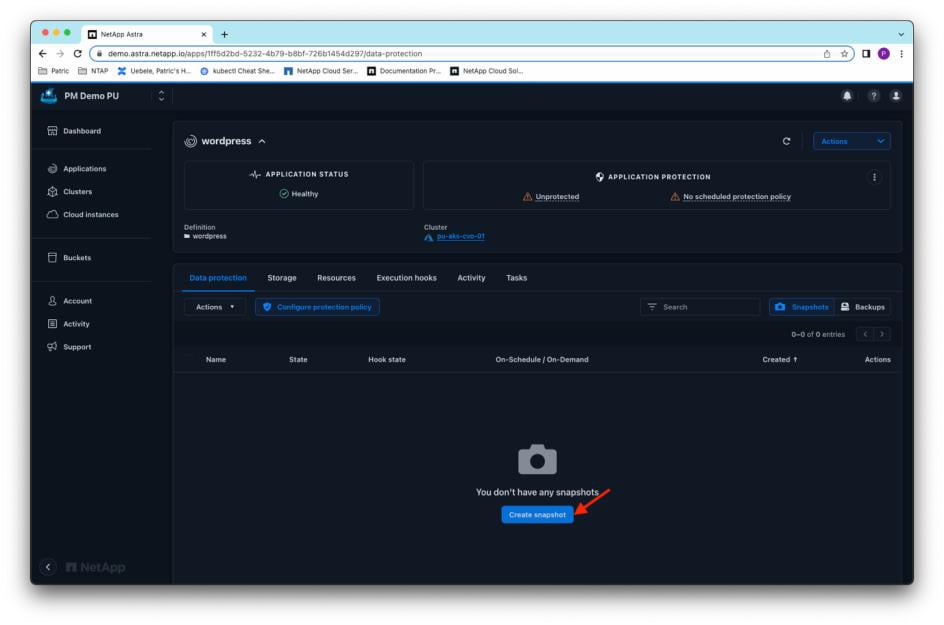Switch to the Resources tab

click(336, 278)
